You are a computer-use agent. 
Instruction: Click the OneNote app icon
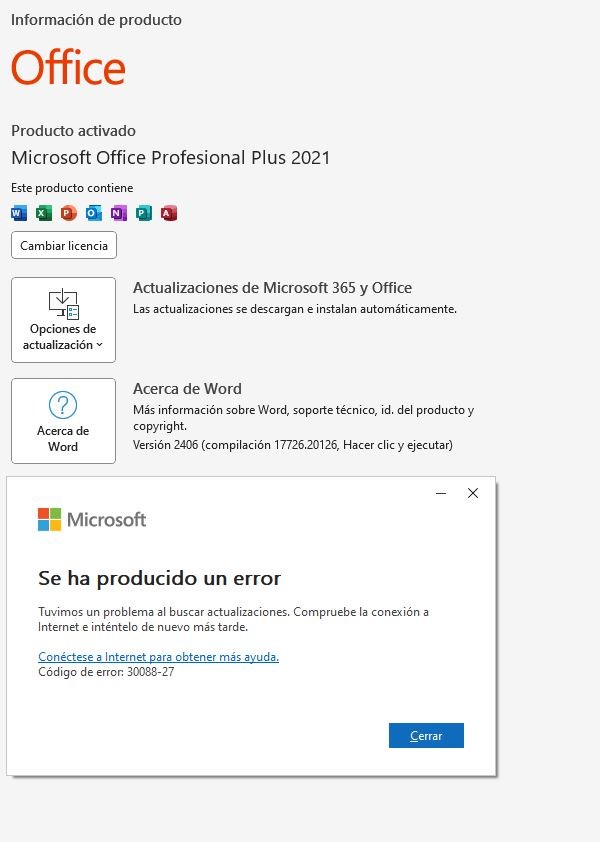[119, 213]
